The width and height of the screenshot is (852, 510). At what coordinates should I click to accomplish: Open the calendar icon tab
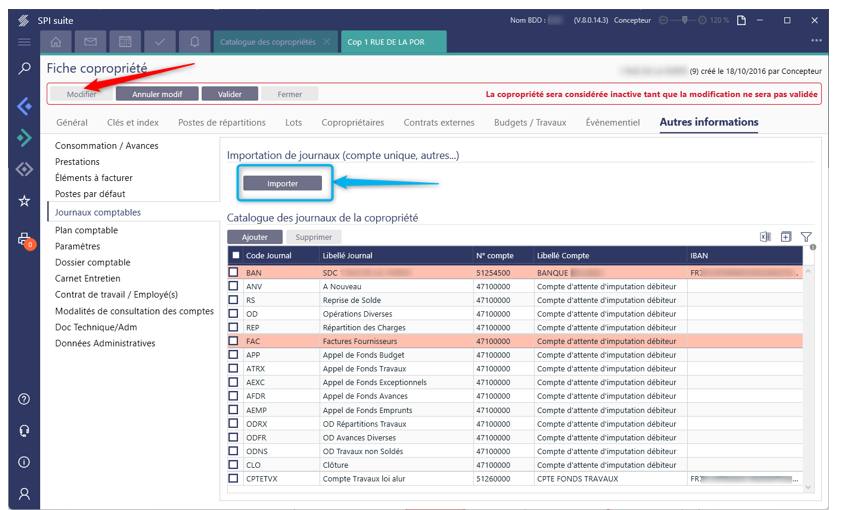(x=125, y=42)
